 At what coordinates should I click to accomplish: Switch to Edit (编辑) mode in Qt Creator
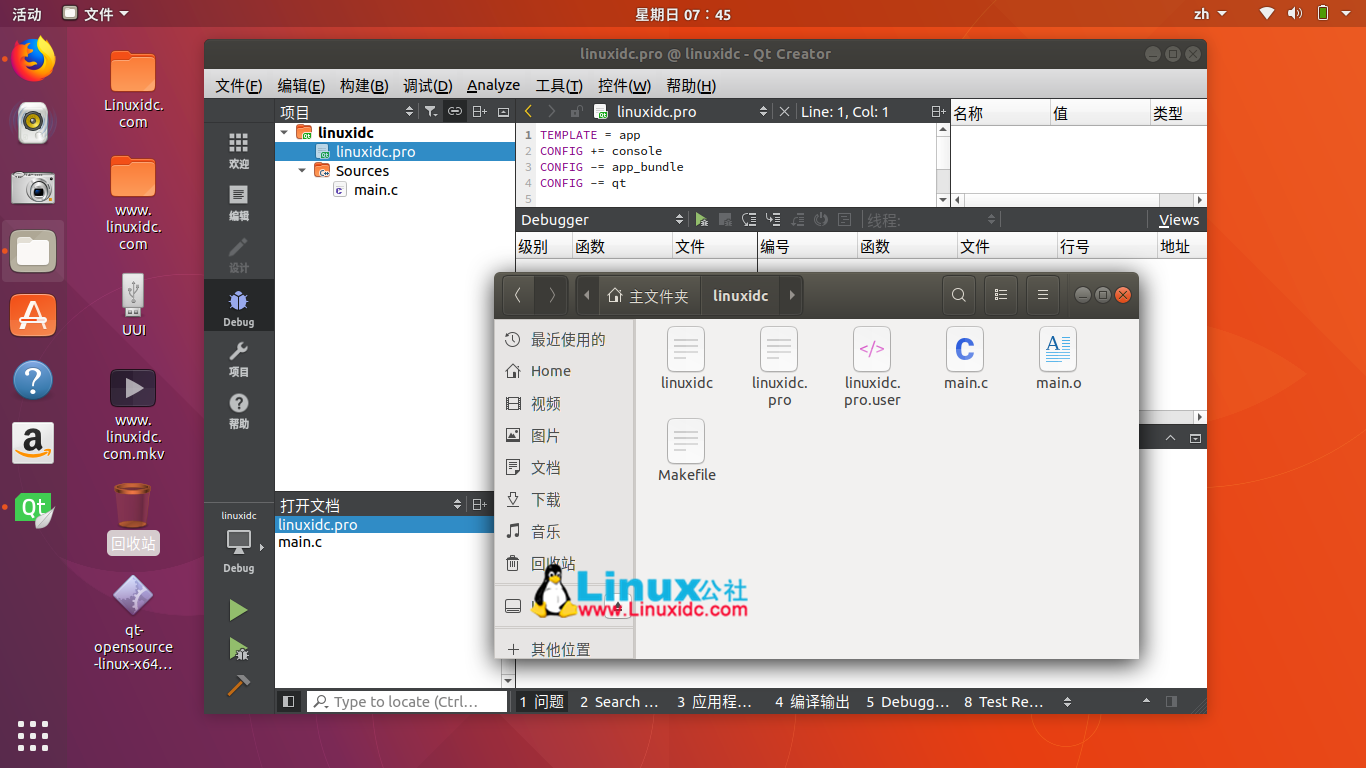[238, 202]
